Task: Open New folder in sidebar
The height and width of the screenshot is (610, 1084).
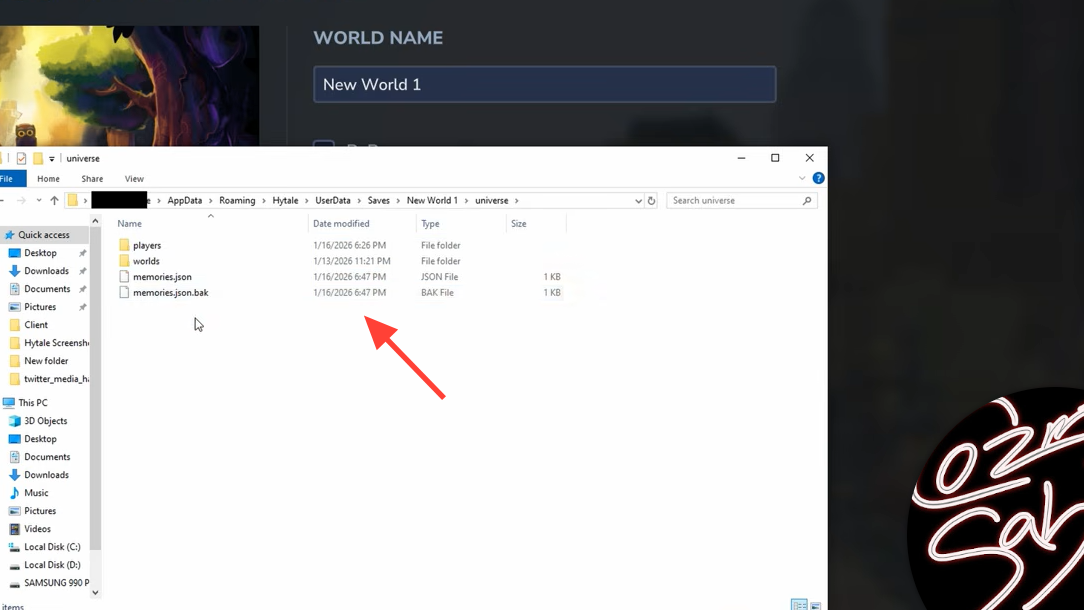Action: point(46,361)
